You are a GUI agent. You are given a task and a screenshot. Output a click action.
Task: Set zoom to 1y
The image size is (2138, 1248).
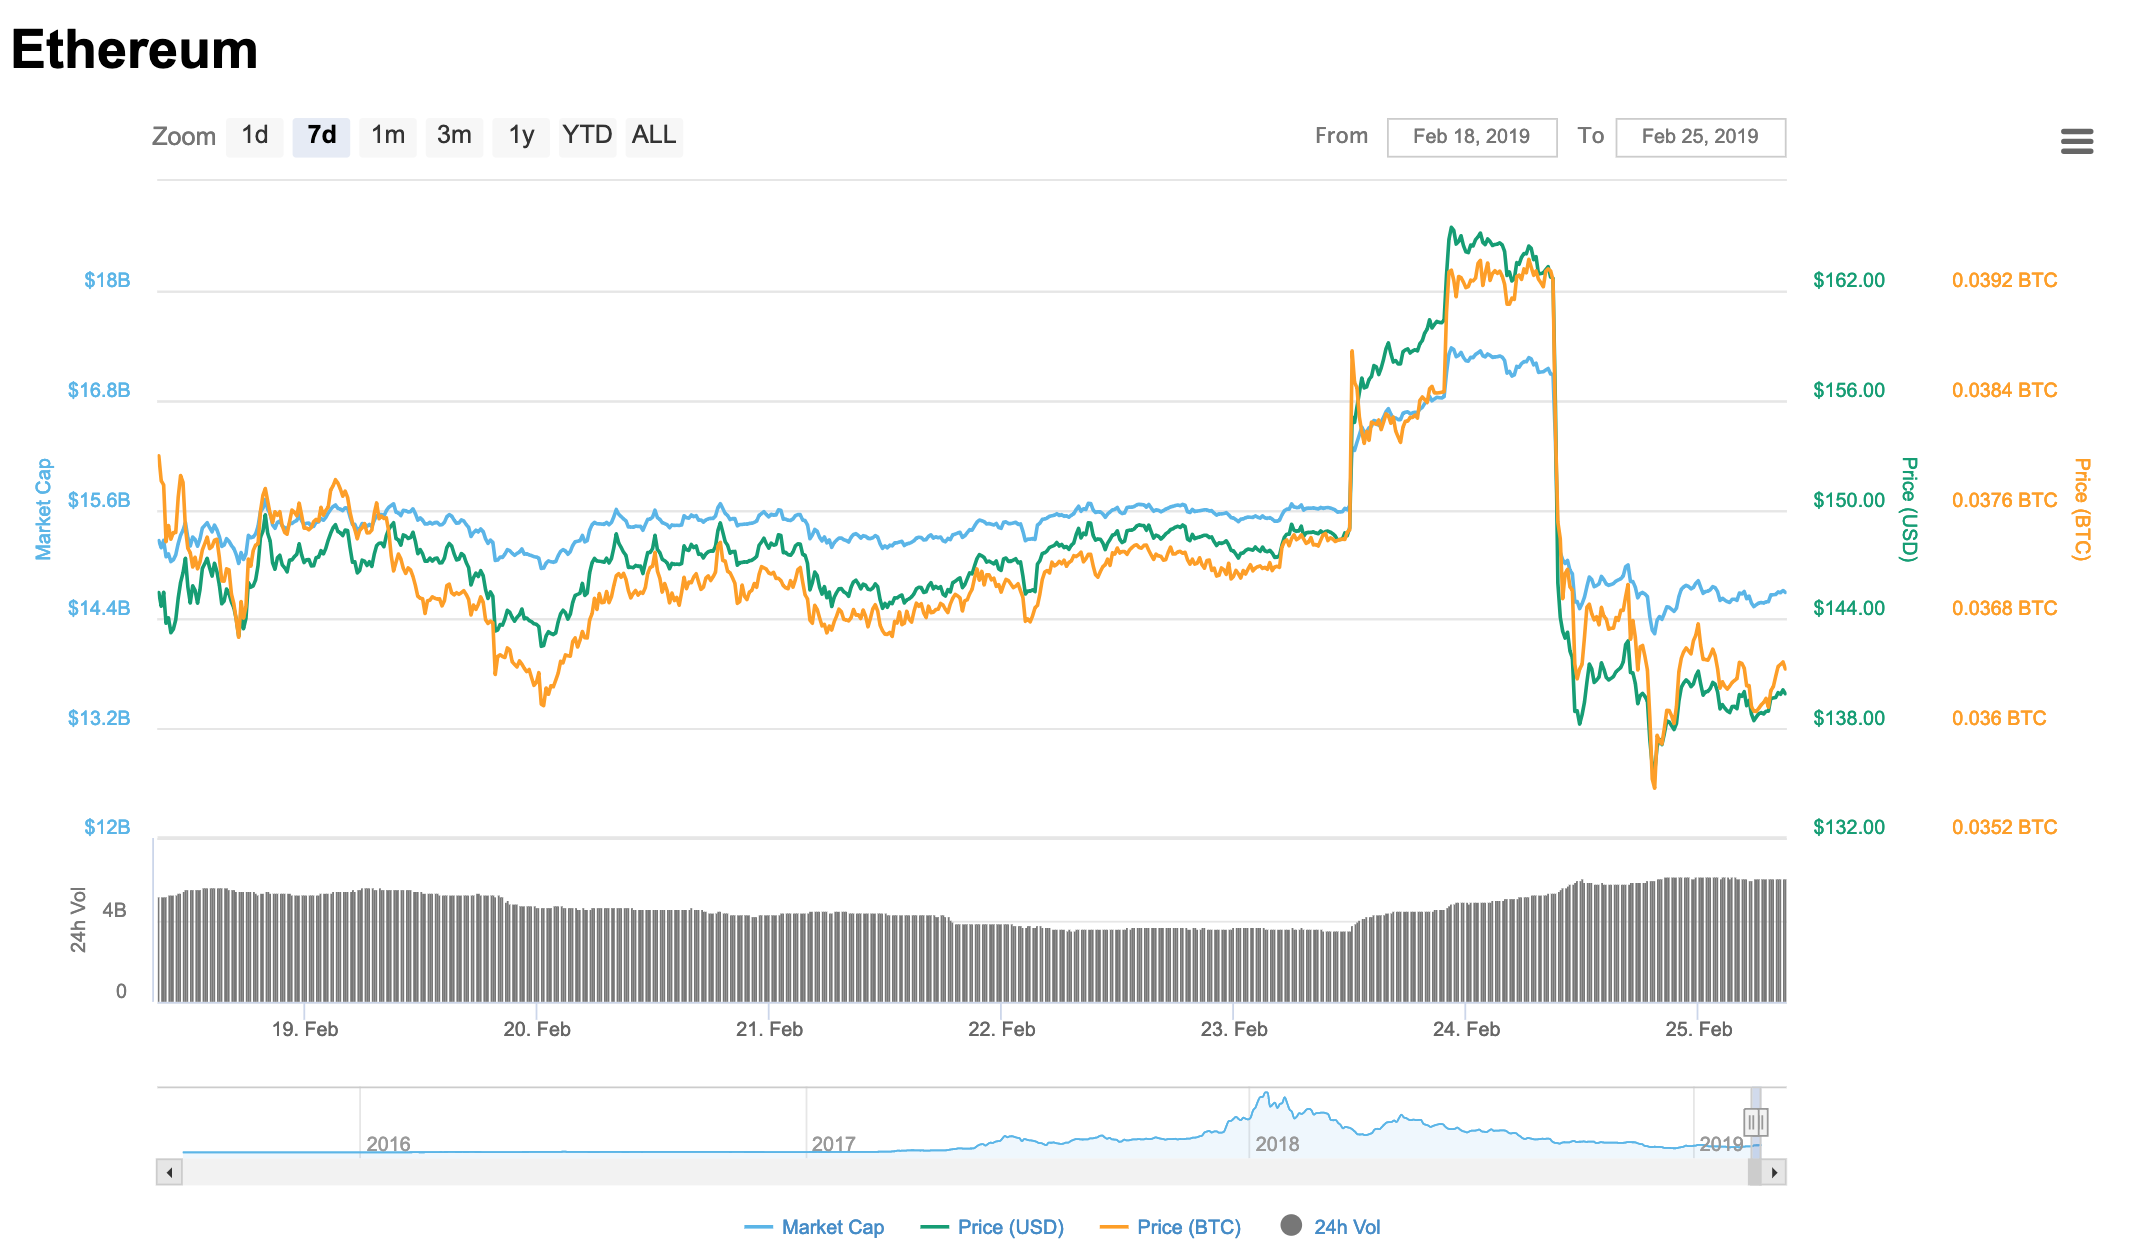(521, 136)
